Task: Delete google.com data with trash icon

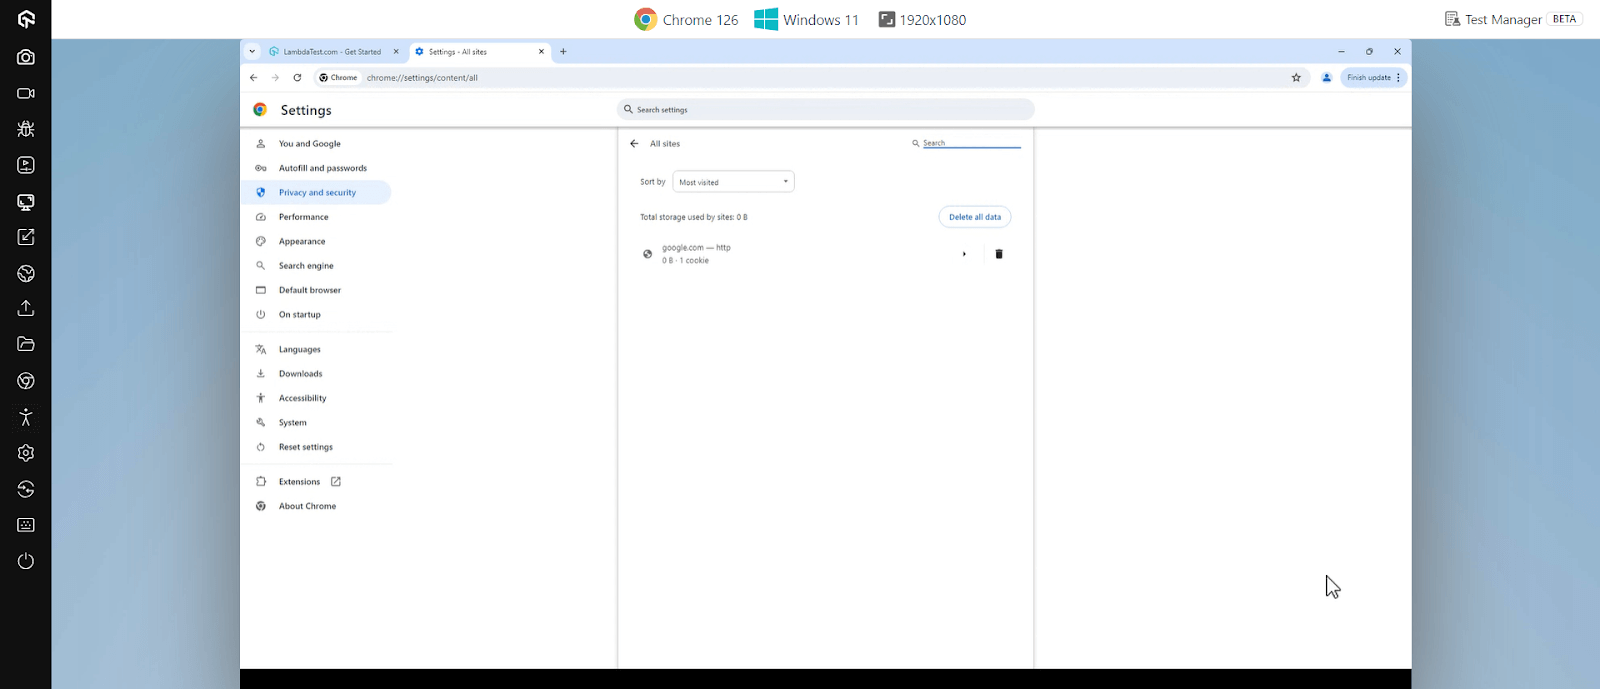Action: pos(999,254)
